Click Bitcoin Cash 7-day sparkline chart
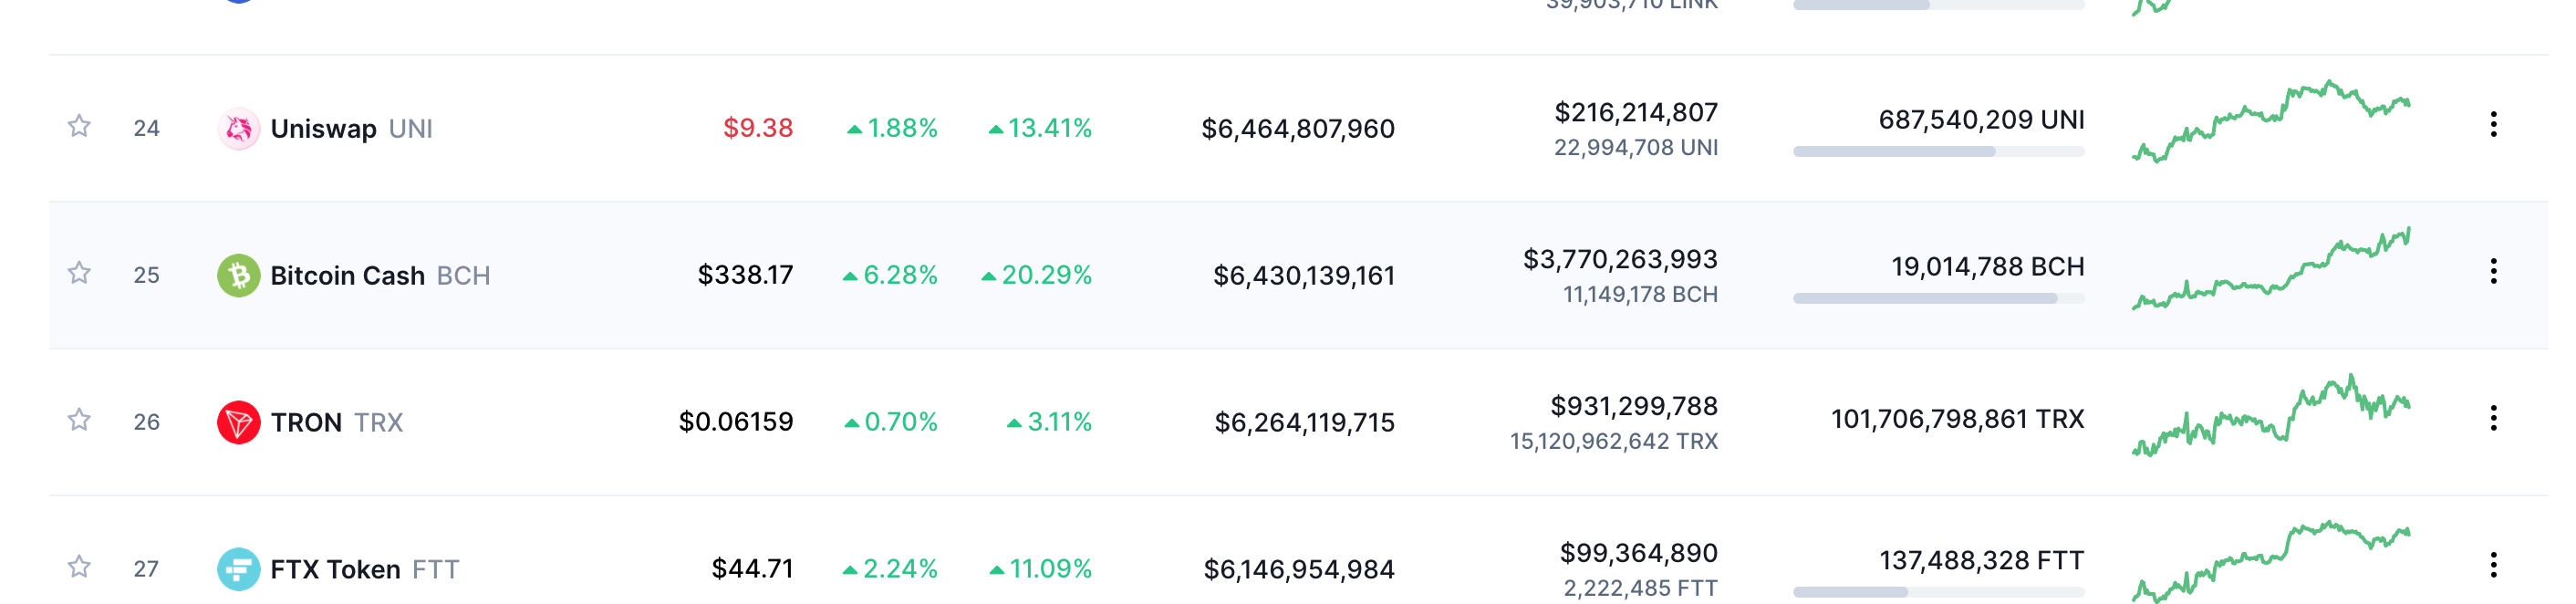 click(x=2271, y=269)
